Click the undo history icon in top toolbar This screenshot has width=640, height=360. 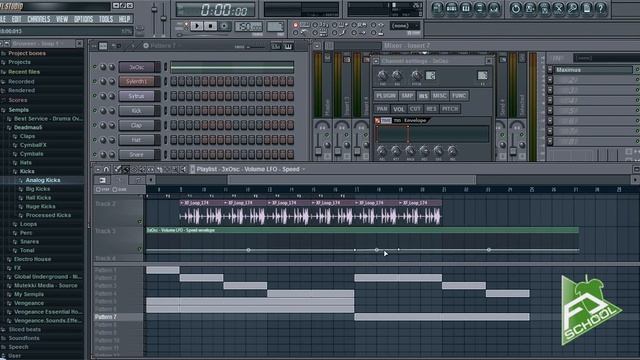point(516,8)
